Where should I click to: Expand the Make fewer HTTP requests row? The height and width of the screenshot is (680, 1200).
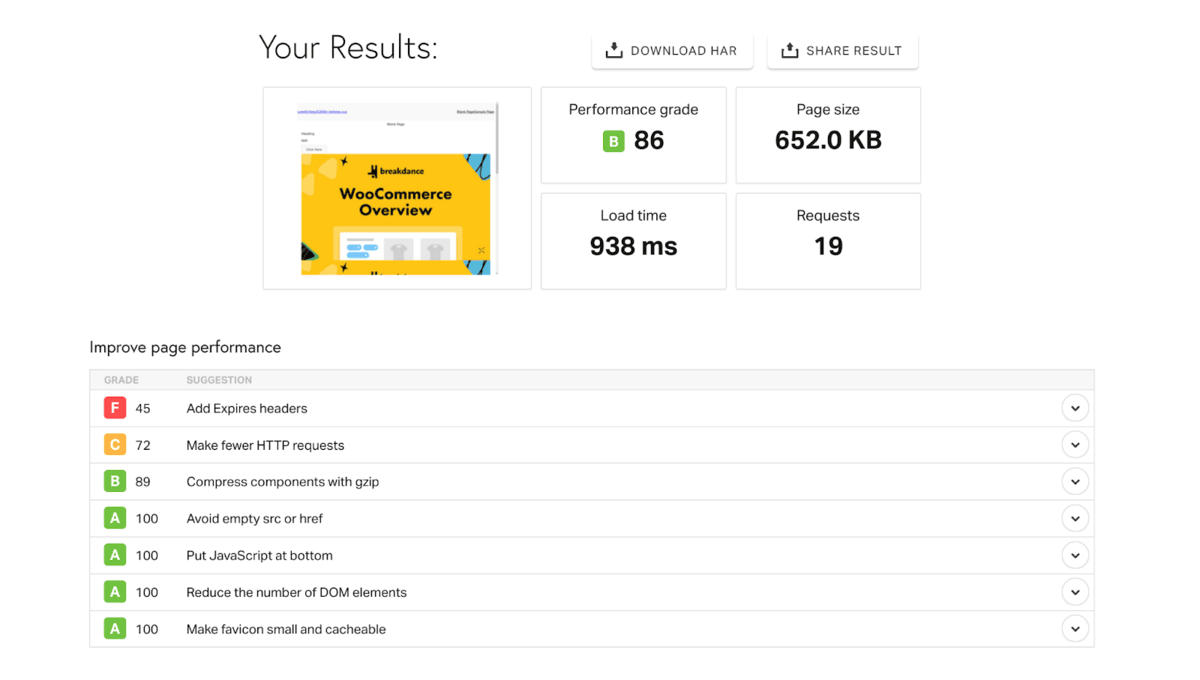click(x=1075, y=445)
